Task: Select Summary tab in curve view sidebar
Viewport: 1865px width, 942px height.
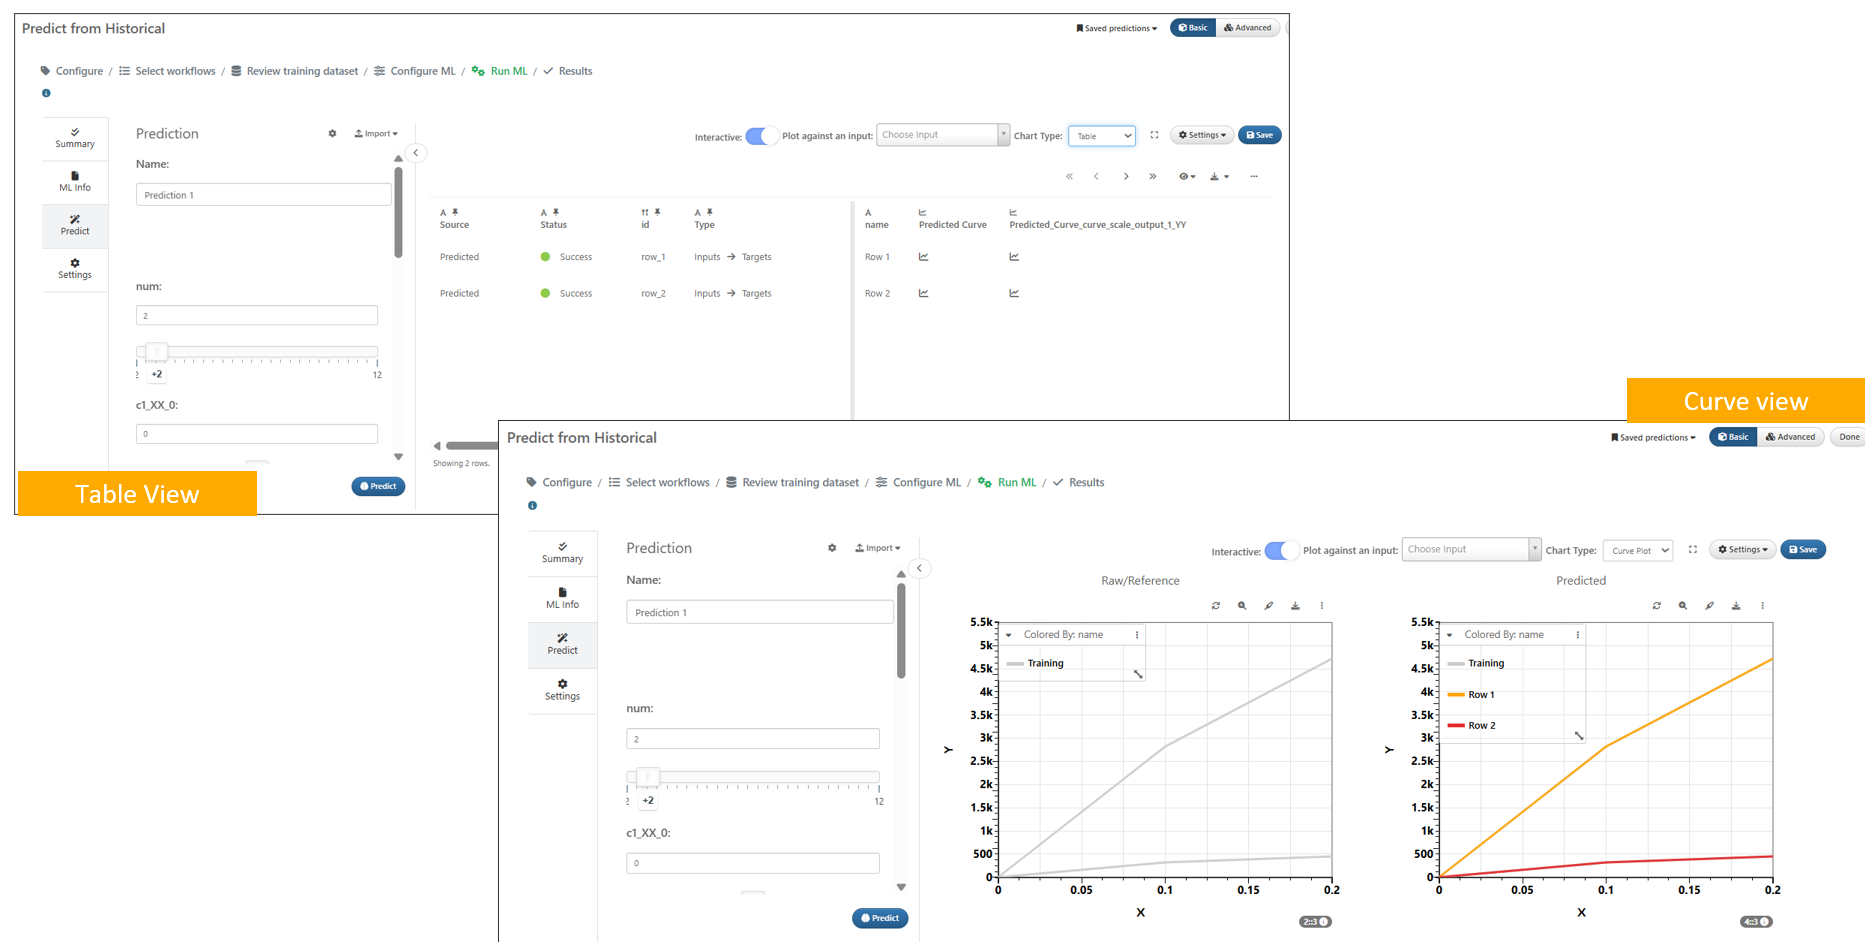Action: pos(562,552)
